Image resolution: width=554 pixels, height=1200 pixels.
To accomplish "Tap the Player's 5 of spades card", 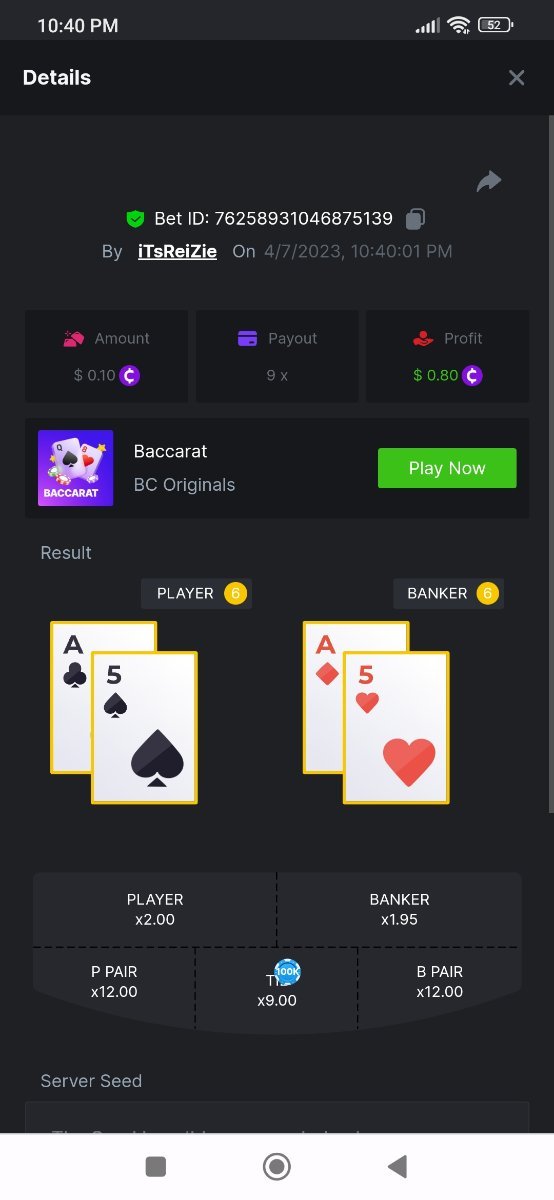I will tap(144, 727).
